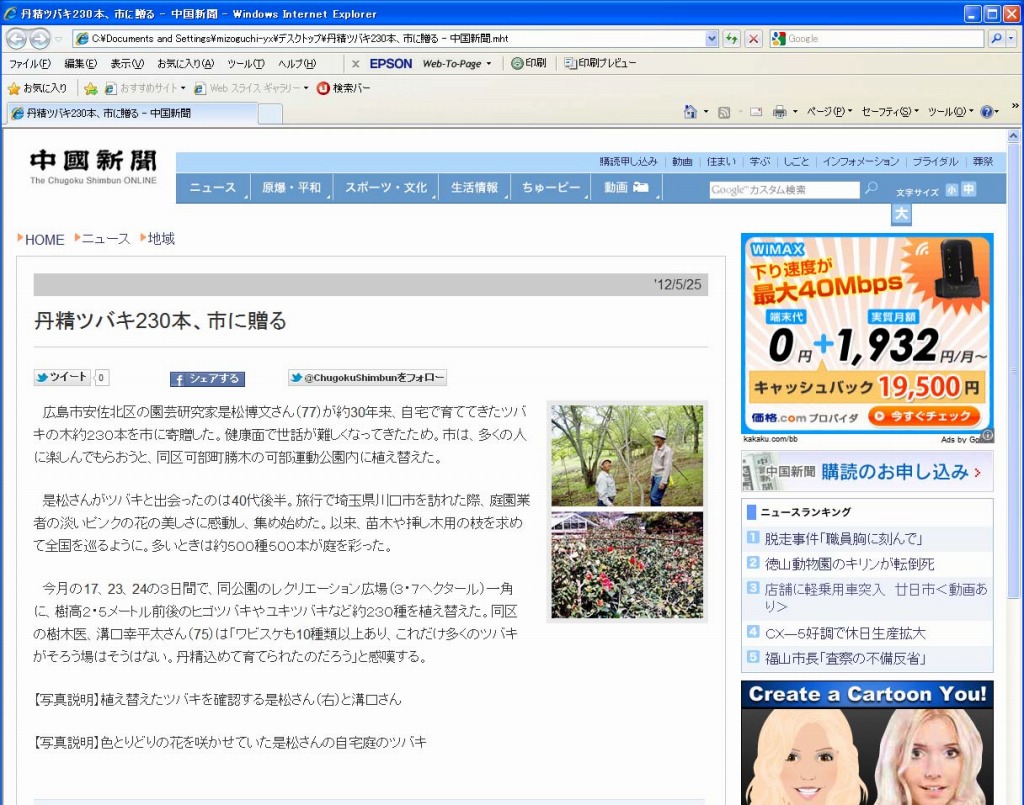Click the ツイート button

tap(62, 378)
